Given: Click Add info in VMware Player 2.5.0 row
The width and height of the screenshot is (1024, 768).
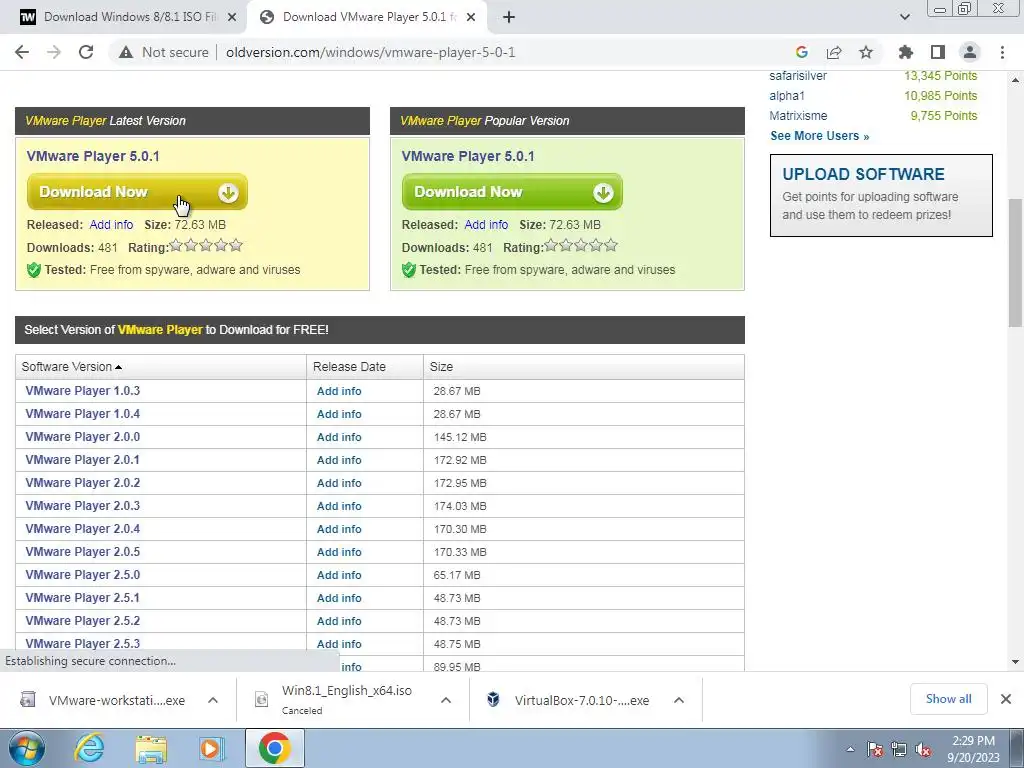Looking at the screenshot, I should pyautogui.click(x=339, y=575).
